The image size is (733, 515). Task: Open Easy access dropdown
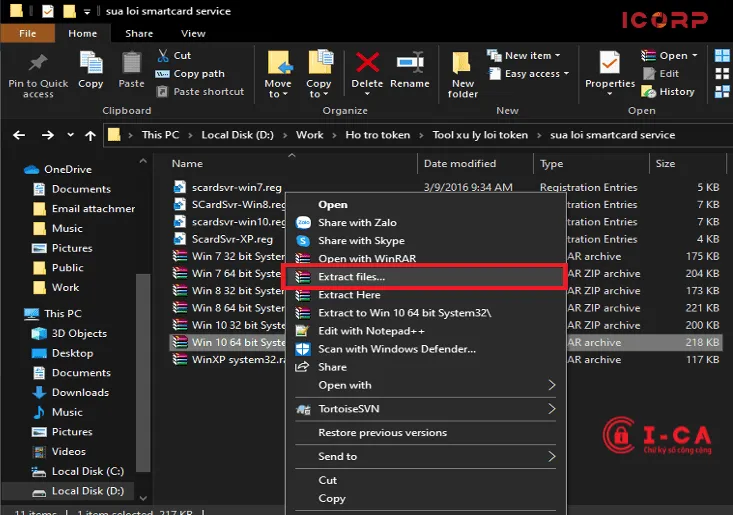pos(529,74)
